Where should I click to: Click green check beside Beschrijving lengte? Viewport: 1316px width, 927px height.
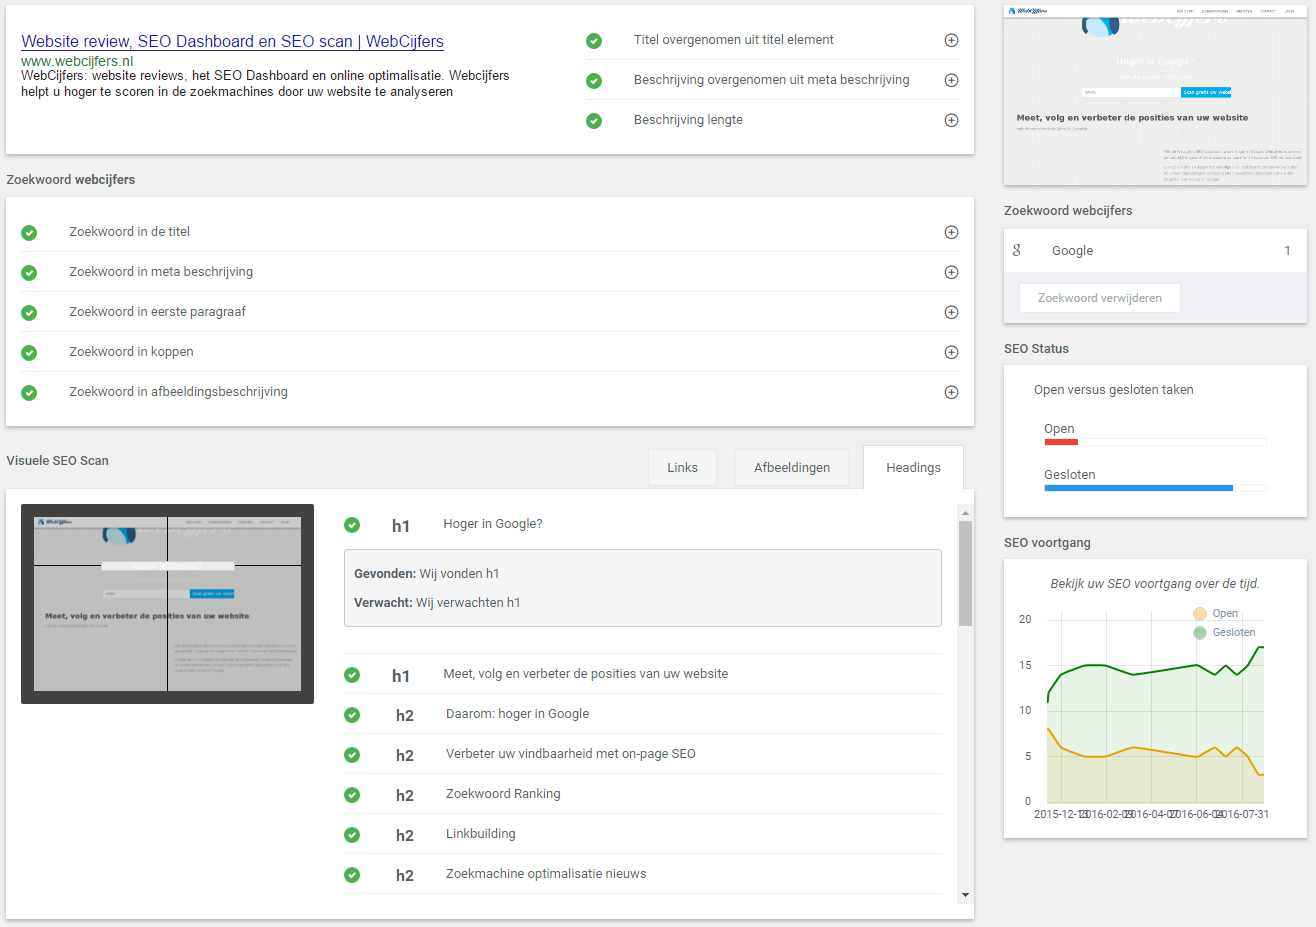click(594, 121)
